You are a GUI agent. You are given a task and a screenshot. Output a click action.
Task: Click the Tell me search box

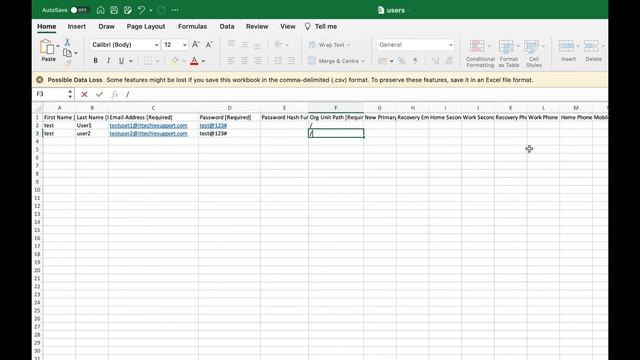click(321, 26)
